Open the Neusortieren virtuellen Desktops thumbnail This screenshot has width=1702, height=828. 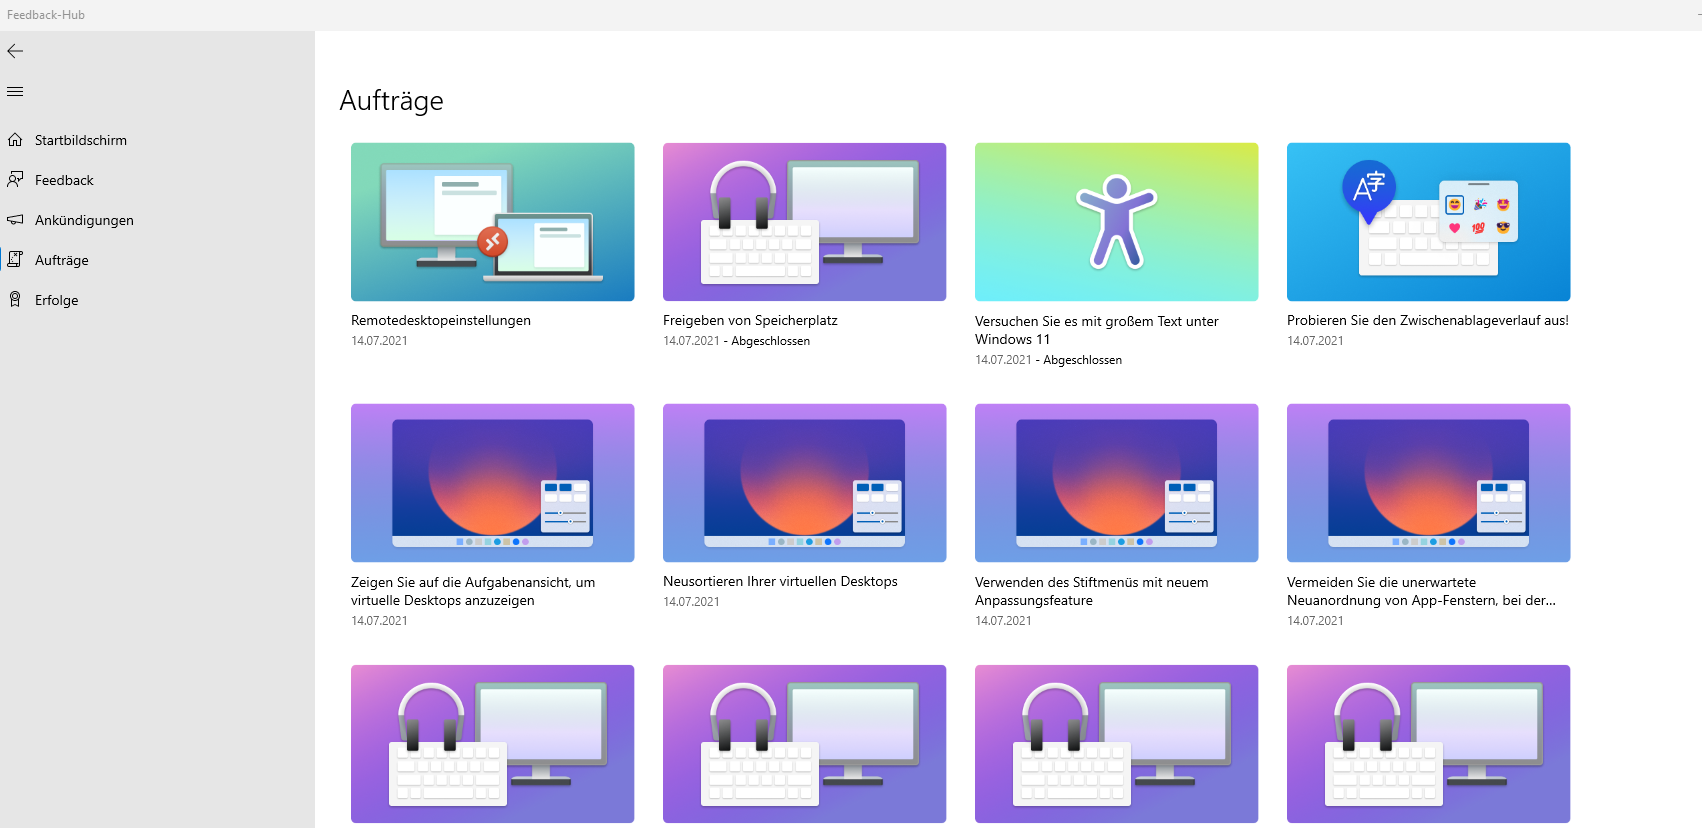[x=804, y=483]
